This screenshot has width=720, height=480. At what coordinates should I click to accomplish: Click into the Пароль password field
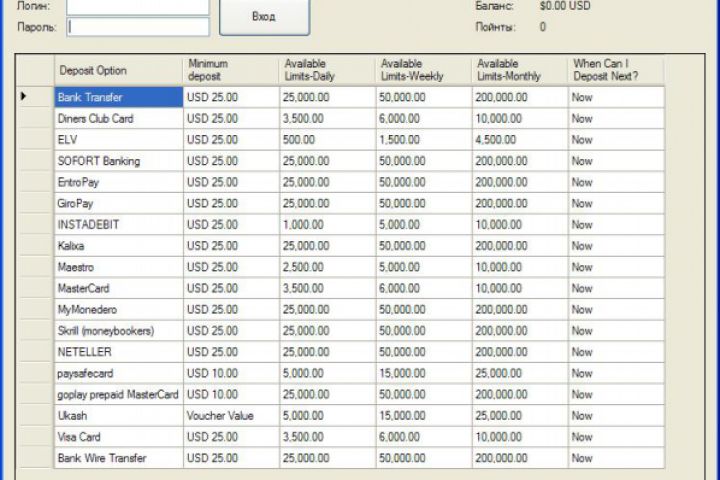pos(138,27)
